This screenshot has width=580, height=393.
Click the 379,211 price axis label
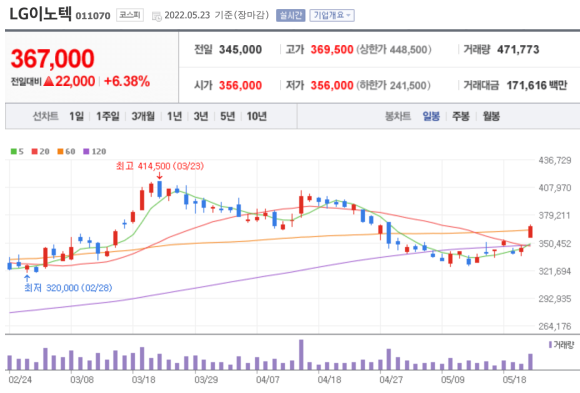(555, 215)
